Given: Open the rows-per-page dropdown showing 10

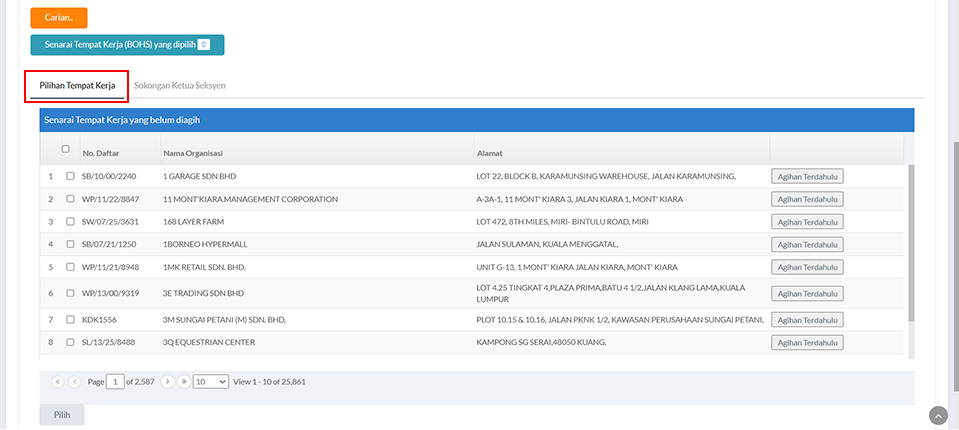Looking at the screenshot, I should (x=211, y=382).
